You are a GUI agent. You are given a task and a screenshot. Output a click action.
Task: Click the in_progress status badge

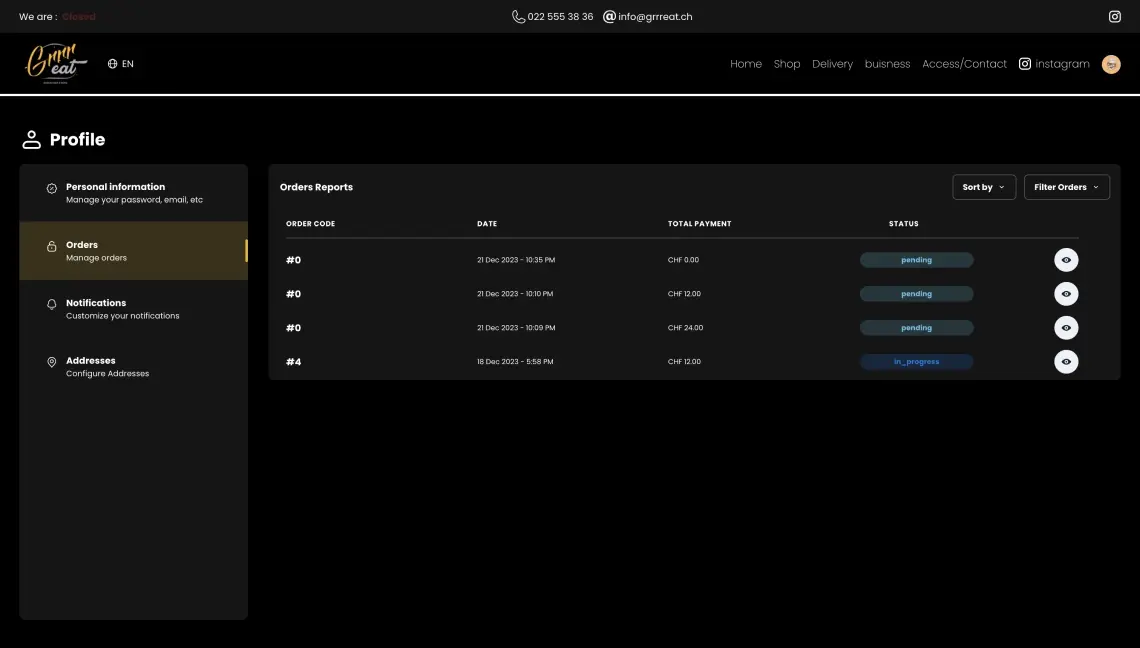[x=916, y=361]
